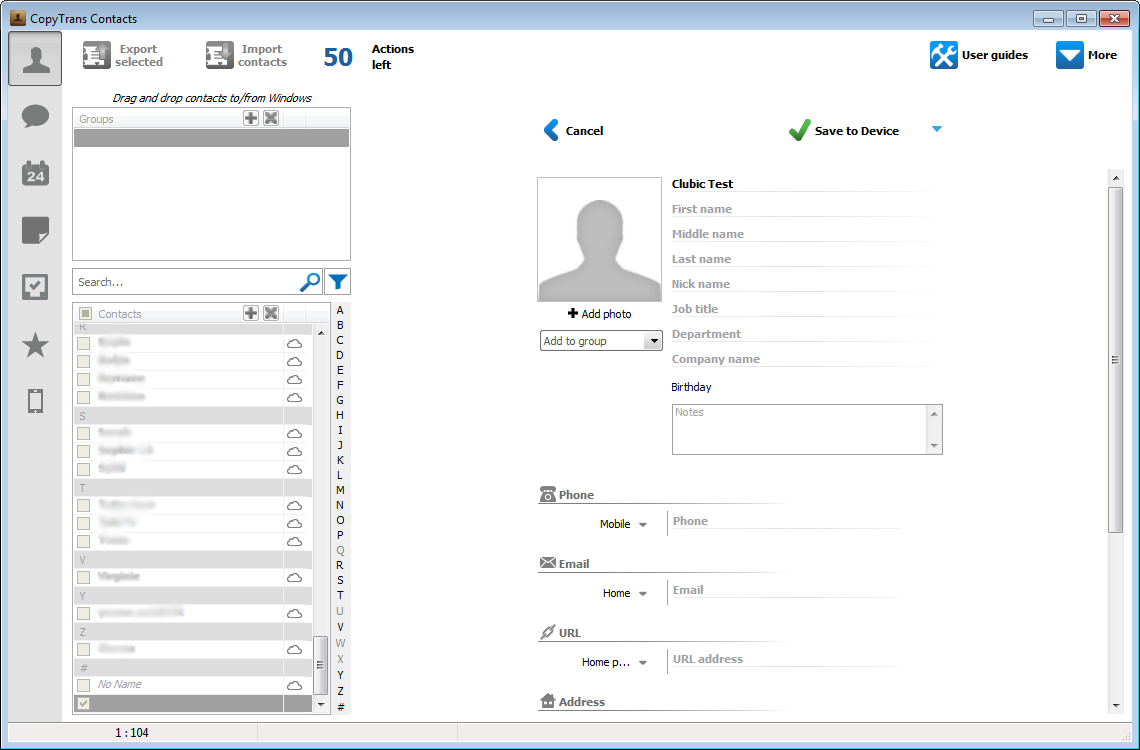This screenshot has height=750, width=1140.
Task: Expand the Save to Device arrow
Action: click(x=937, y=130)
